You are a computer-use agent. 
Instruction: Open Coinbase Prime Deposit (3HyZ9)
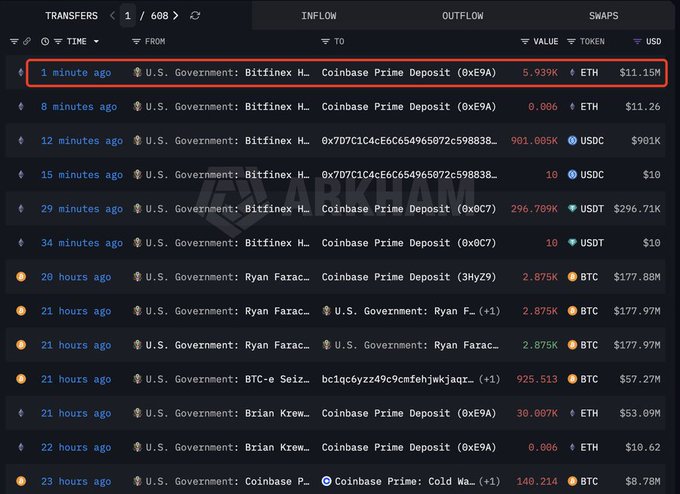tap(409, 277)
